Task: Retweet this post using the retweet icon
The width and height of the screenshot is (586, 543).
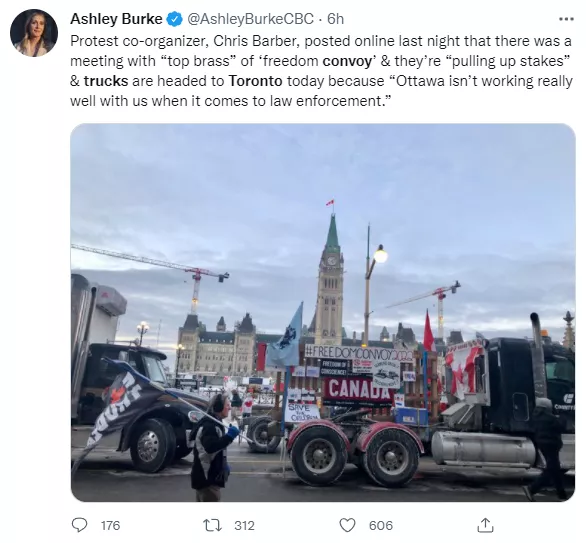Action: [x=212, y=525]
